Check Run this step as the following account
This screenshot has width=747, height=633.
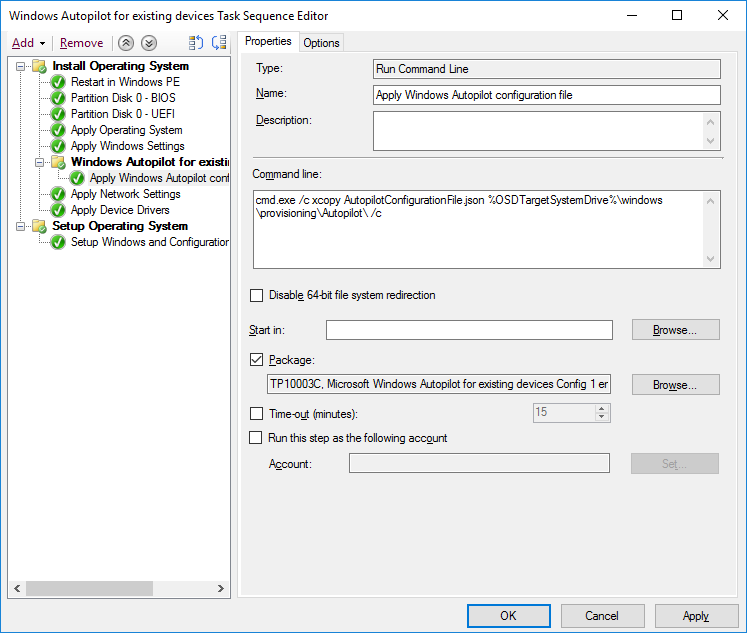click(256, 437)
